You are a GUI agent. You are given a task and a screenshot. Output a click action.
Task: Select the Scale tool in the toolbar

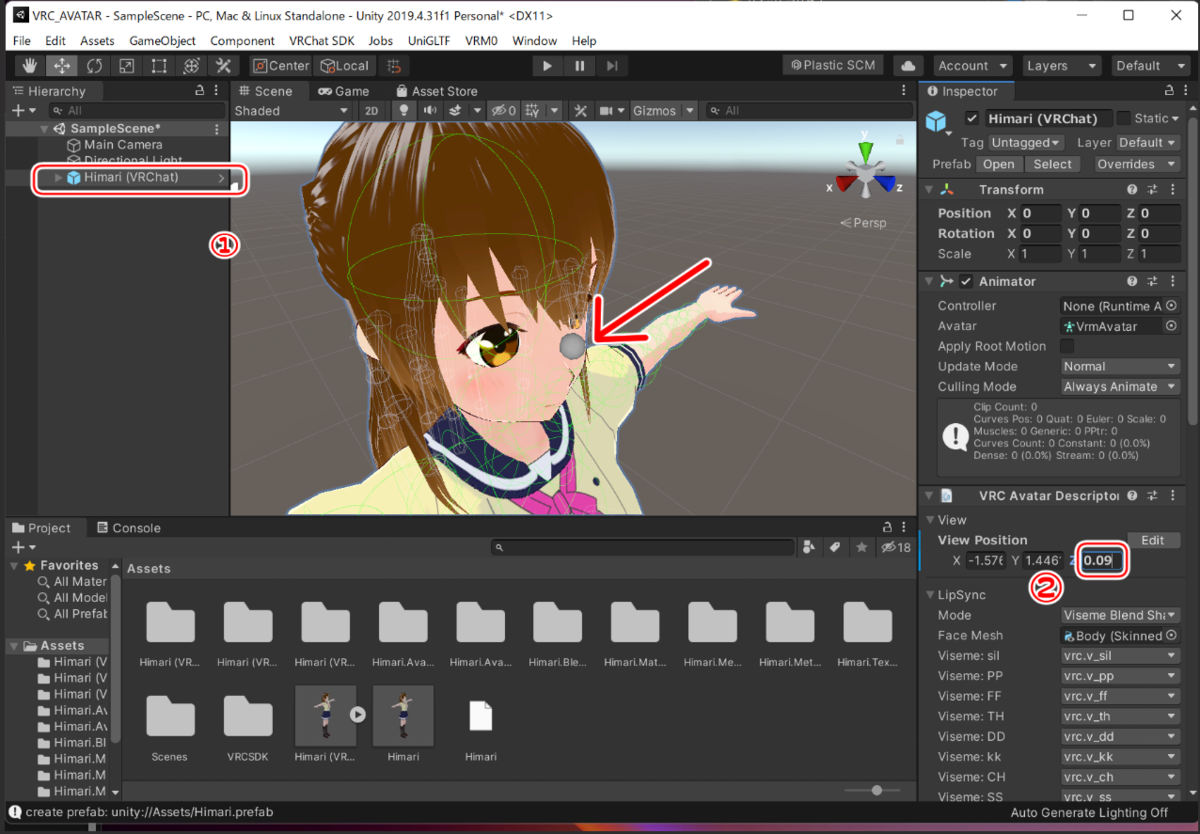tap(126, 66)
